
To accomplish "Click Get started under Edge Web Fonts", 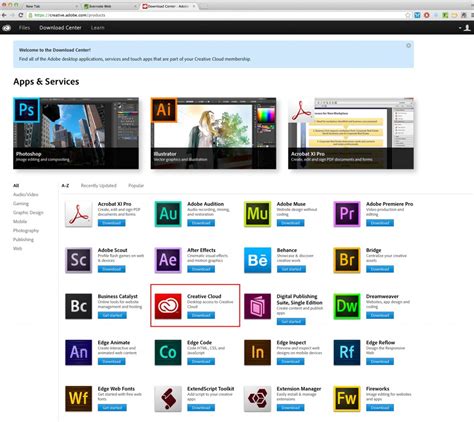I will (x=112, y=408).
